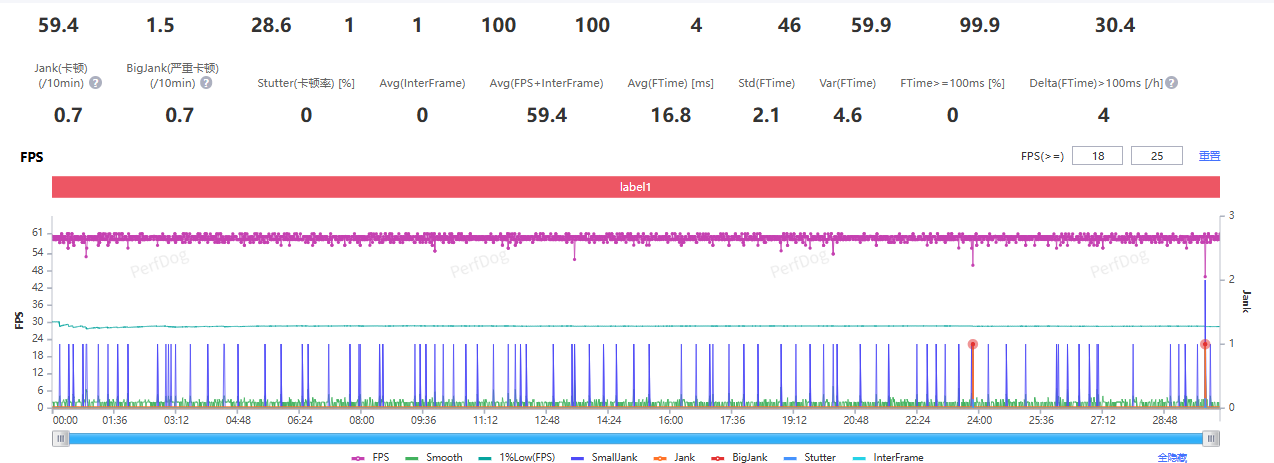1274x463 pixels.
Task: Click the left handle of the time range slider
Action: [x=62, y=438]
